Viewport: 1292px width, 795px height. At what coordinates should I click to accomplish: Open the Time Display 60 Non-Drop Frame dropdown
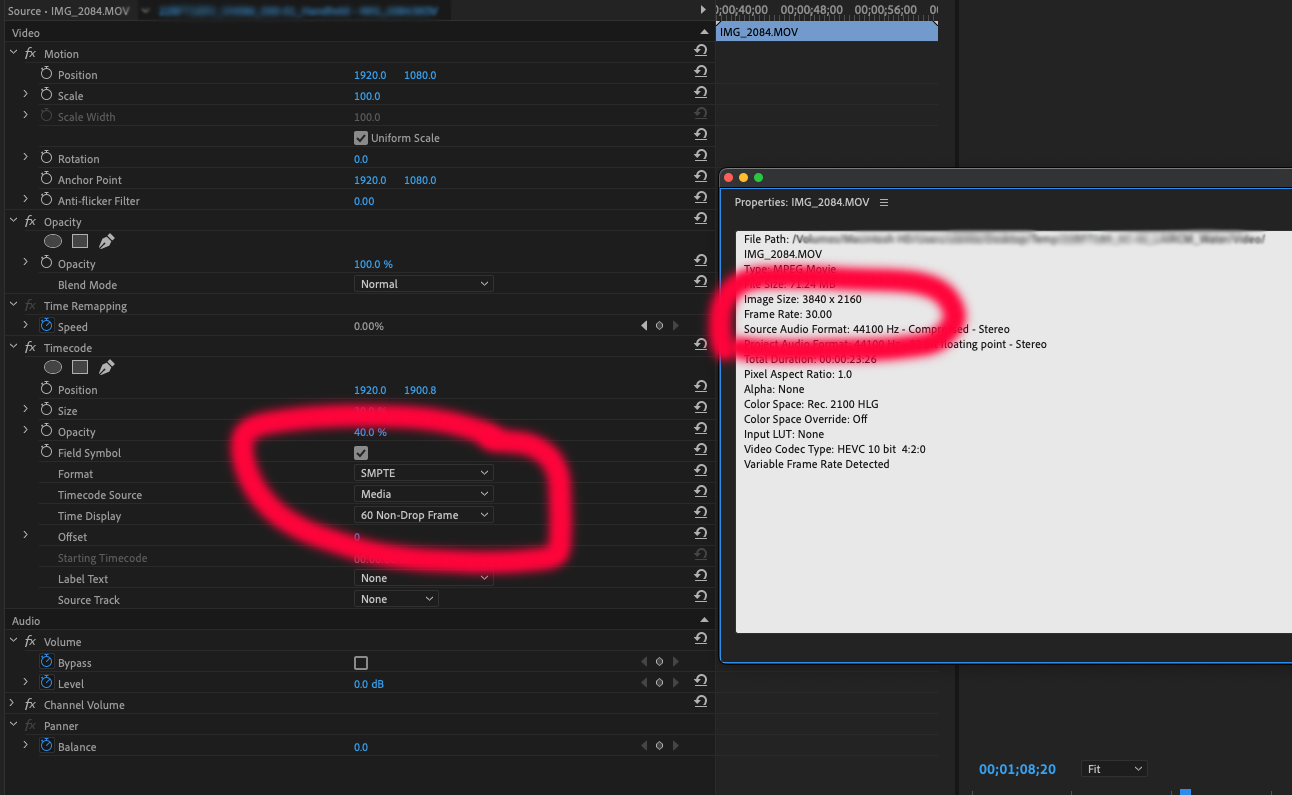(423, 514)
